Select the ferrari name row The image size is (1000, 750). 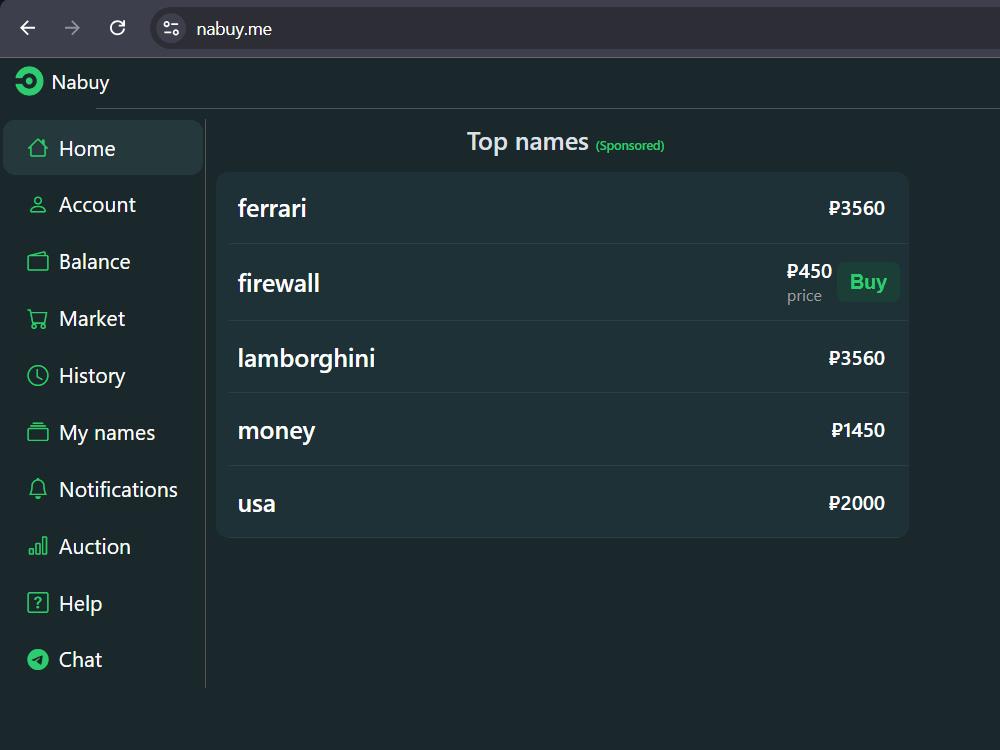[x=562, y=208]
